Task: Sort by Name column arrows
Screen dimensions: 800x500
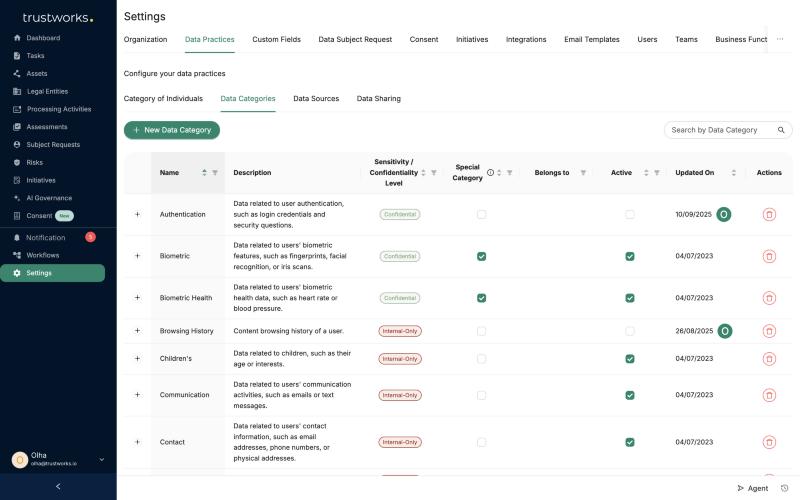Action: coord(204,172)
